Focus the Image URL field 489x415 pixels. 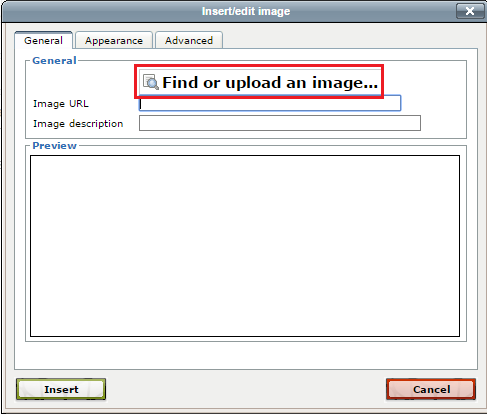click(270, 103)
